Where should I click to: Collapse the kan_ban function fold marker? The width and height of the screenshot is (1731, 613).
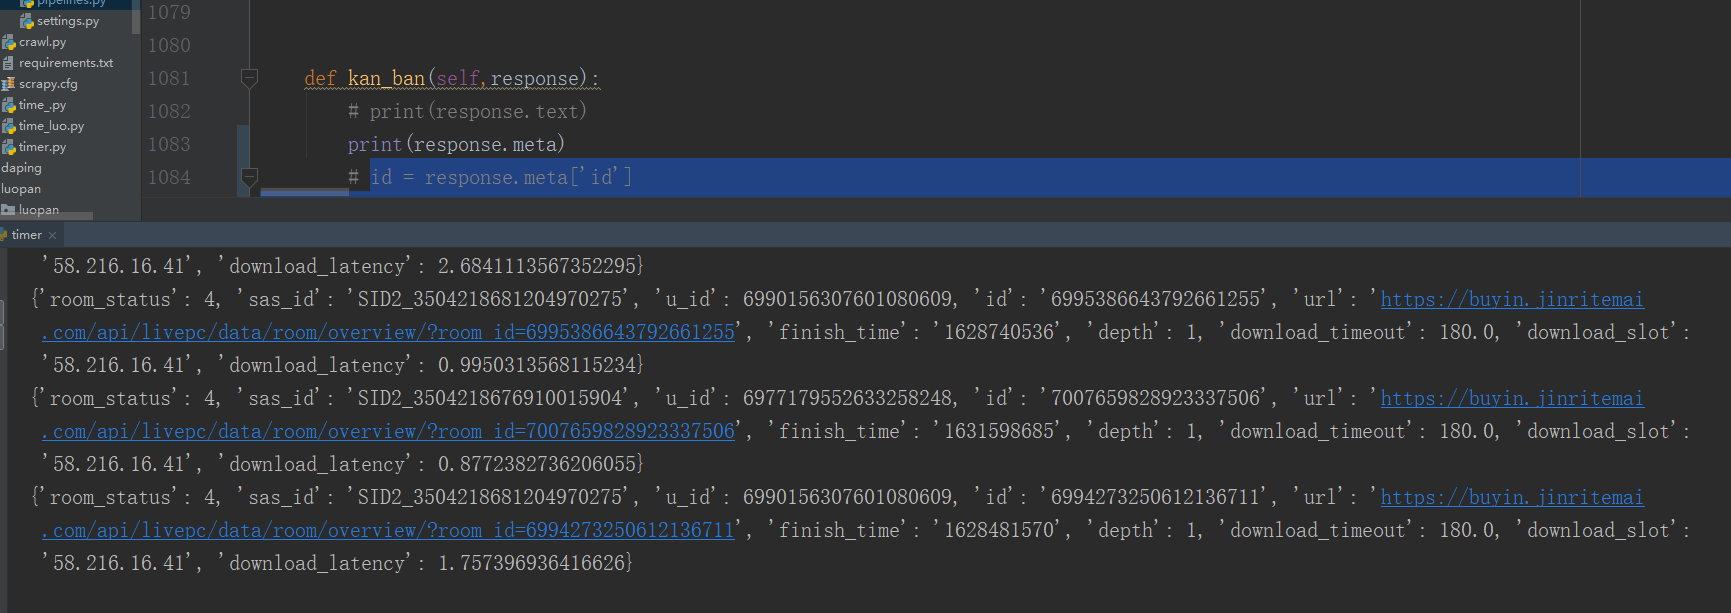tap(250, 78)
